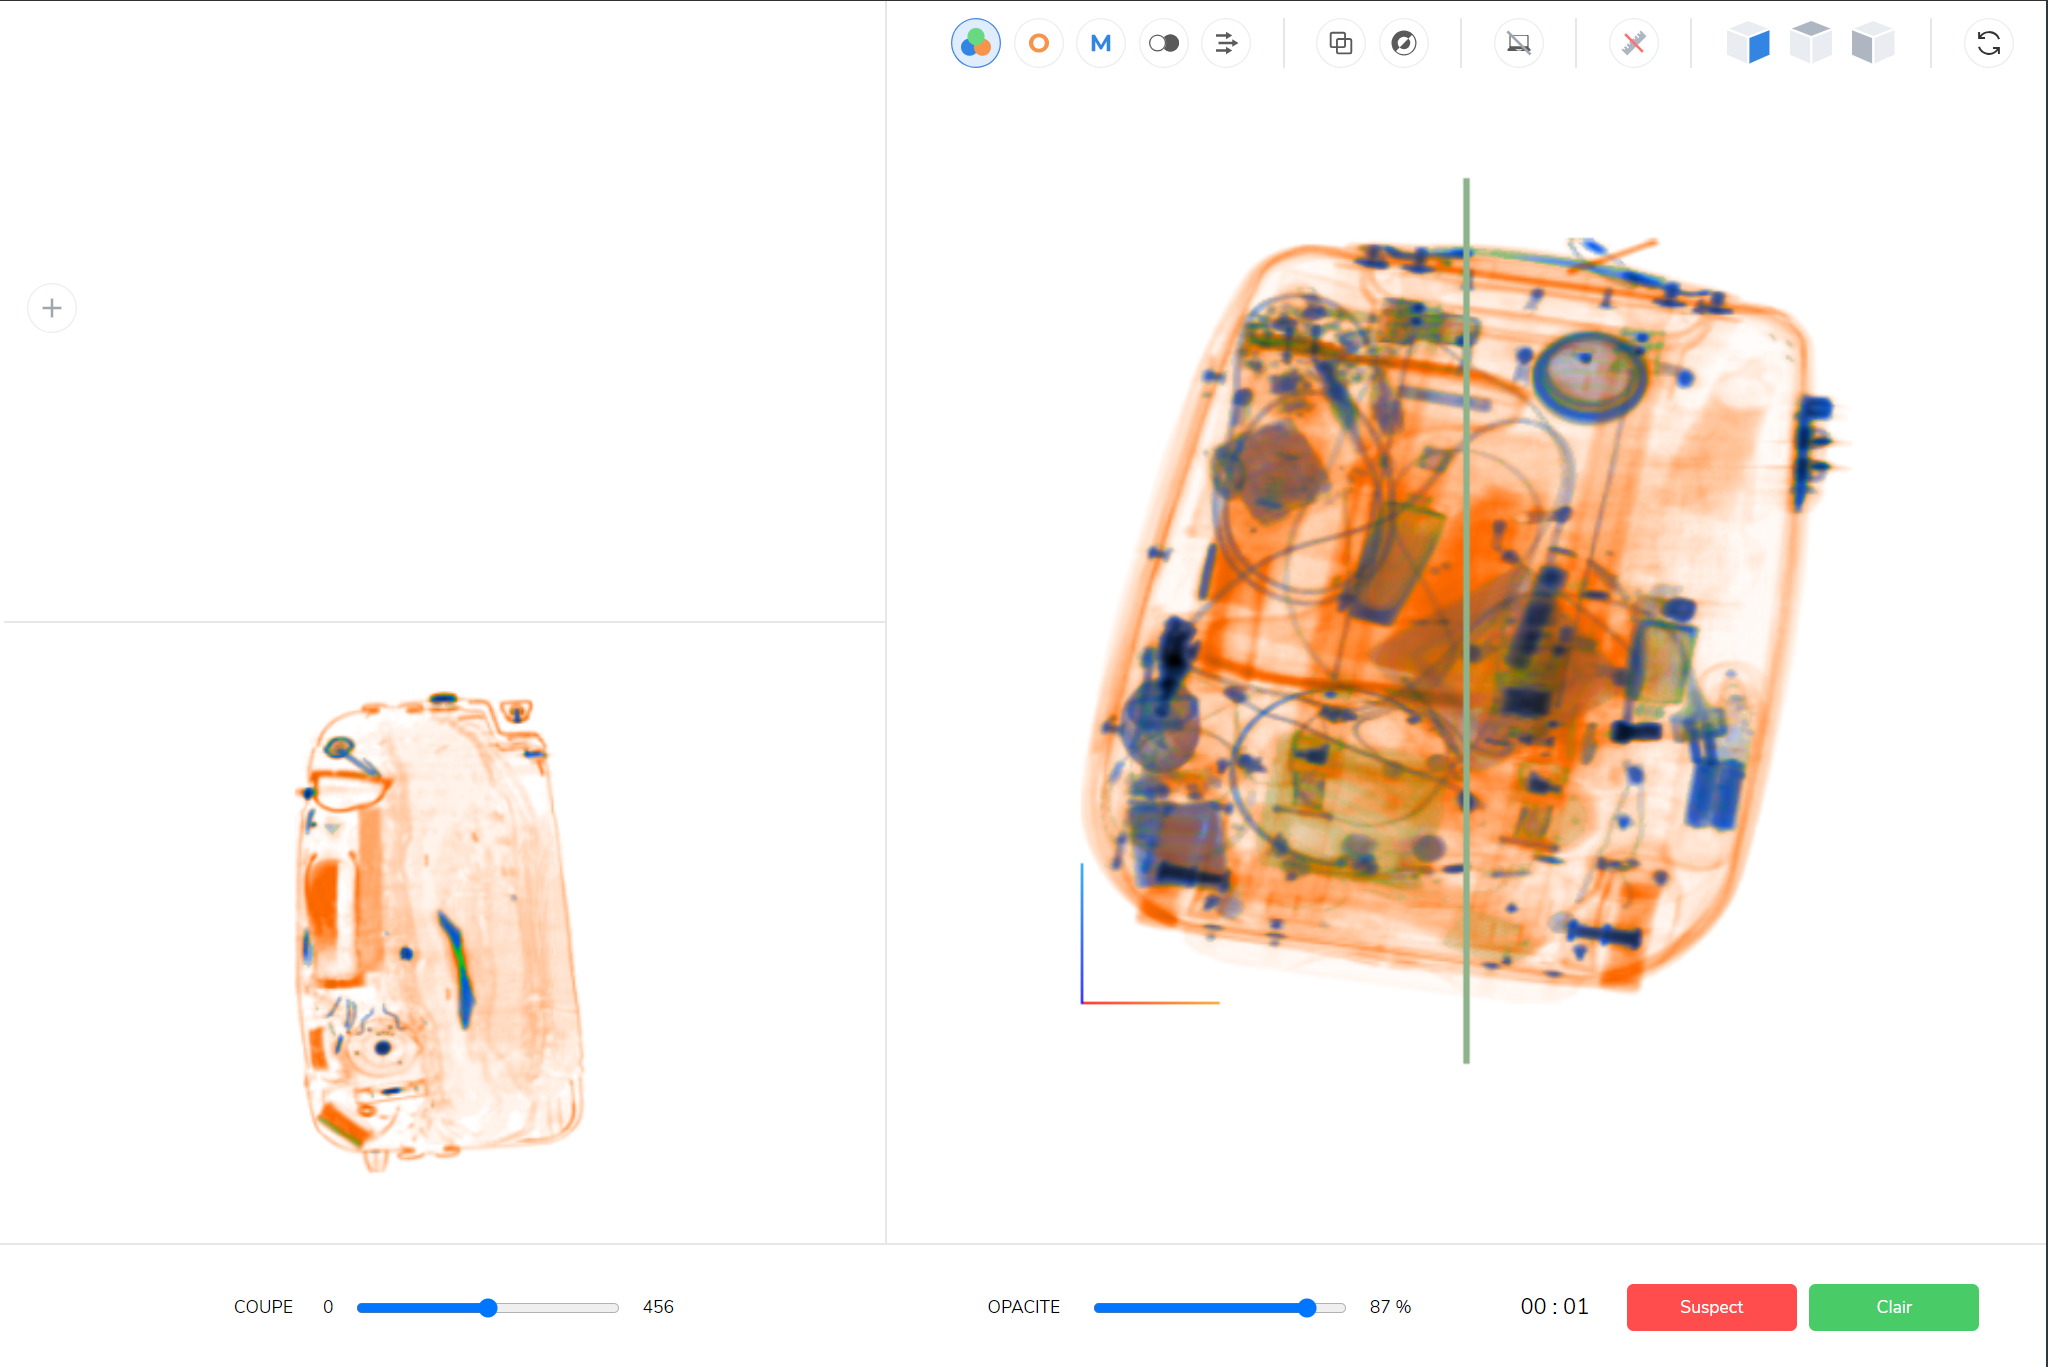Click the 456 maximum coupe value
The height and width of the screenshot is (1367, 2048).
658,1307
